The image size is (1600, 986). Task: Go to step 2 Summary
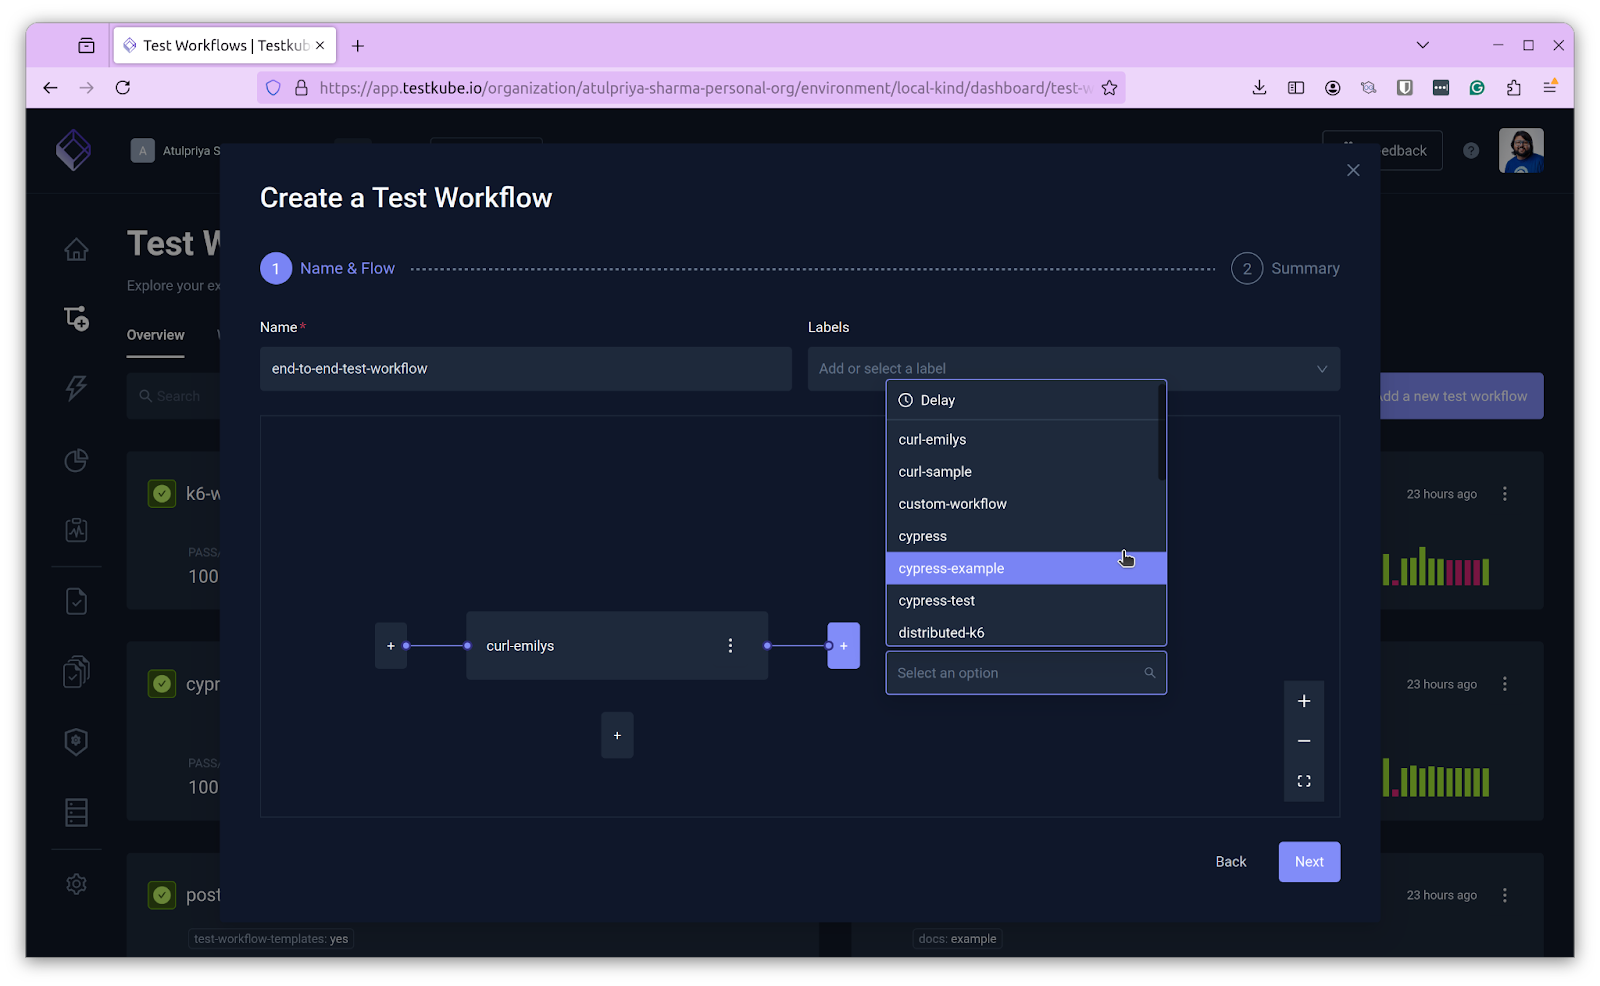click(1286, 269)
